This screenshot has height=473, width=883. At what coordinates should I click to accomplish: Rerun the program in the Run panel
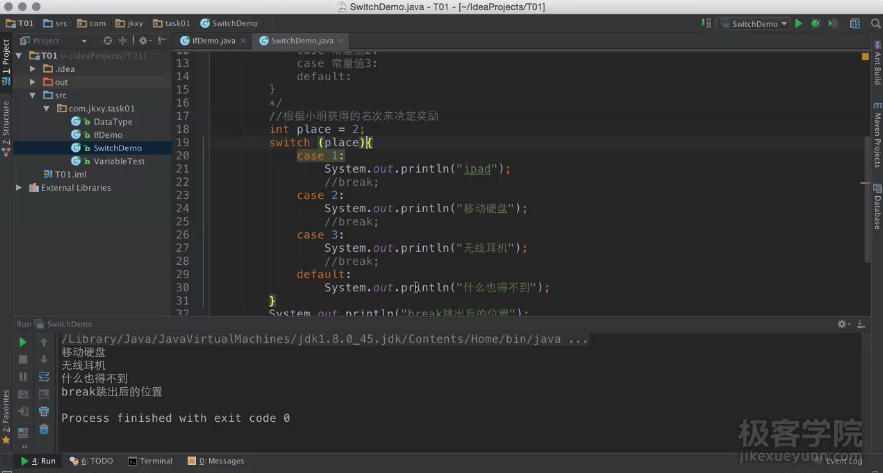coord(23,342)
